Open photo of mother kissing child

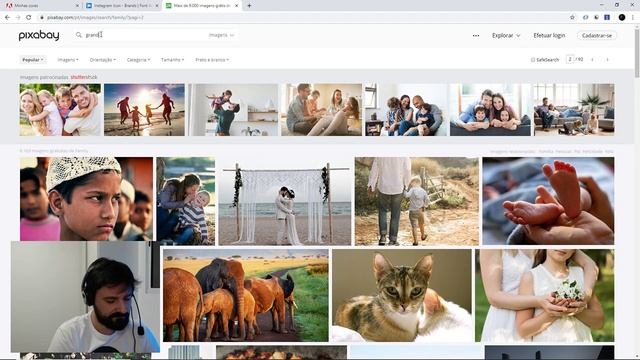point(185,201)
